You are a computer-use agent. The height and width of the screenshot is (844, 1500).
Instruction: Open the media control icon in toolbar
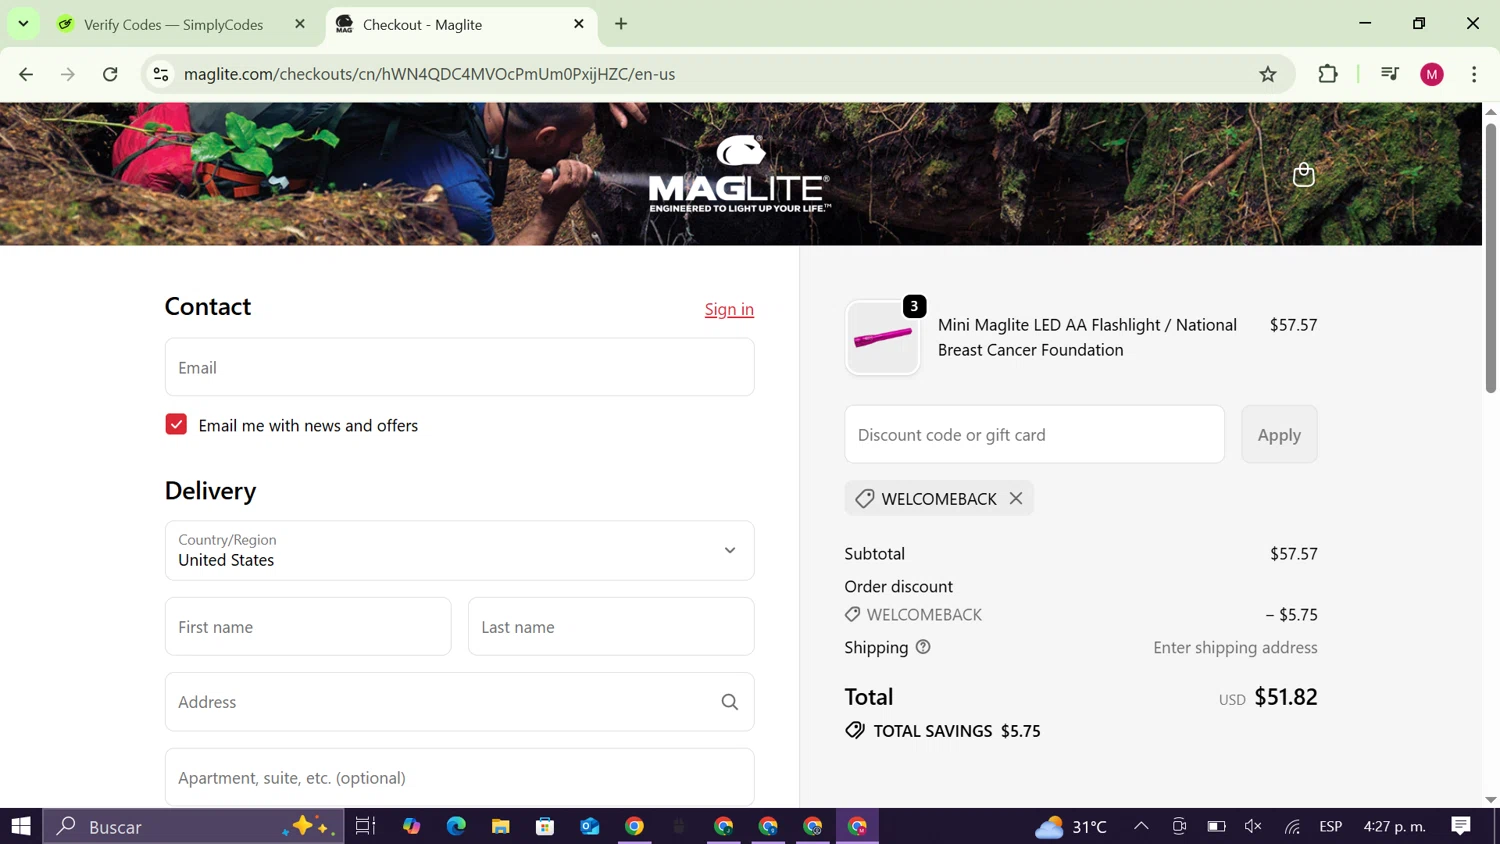[1389, 74]
